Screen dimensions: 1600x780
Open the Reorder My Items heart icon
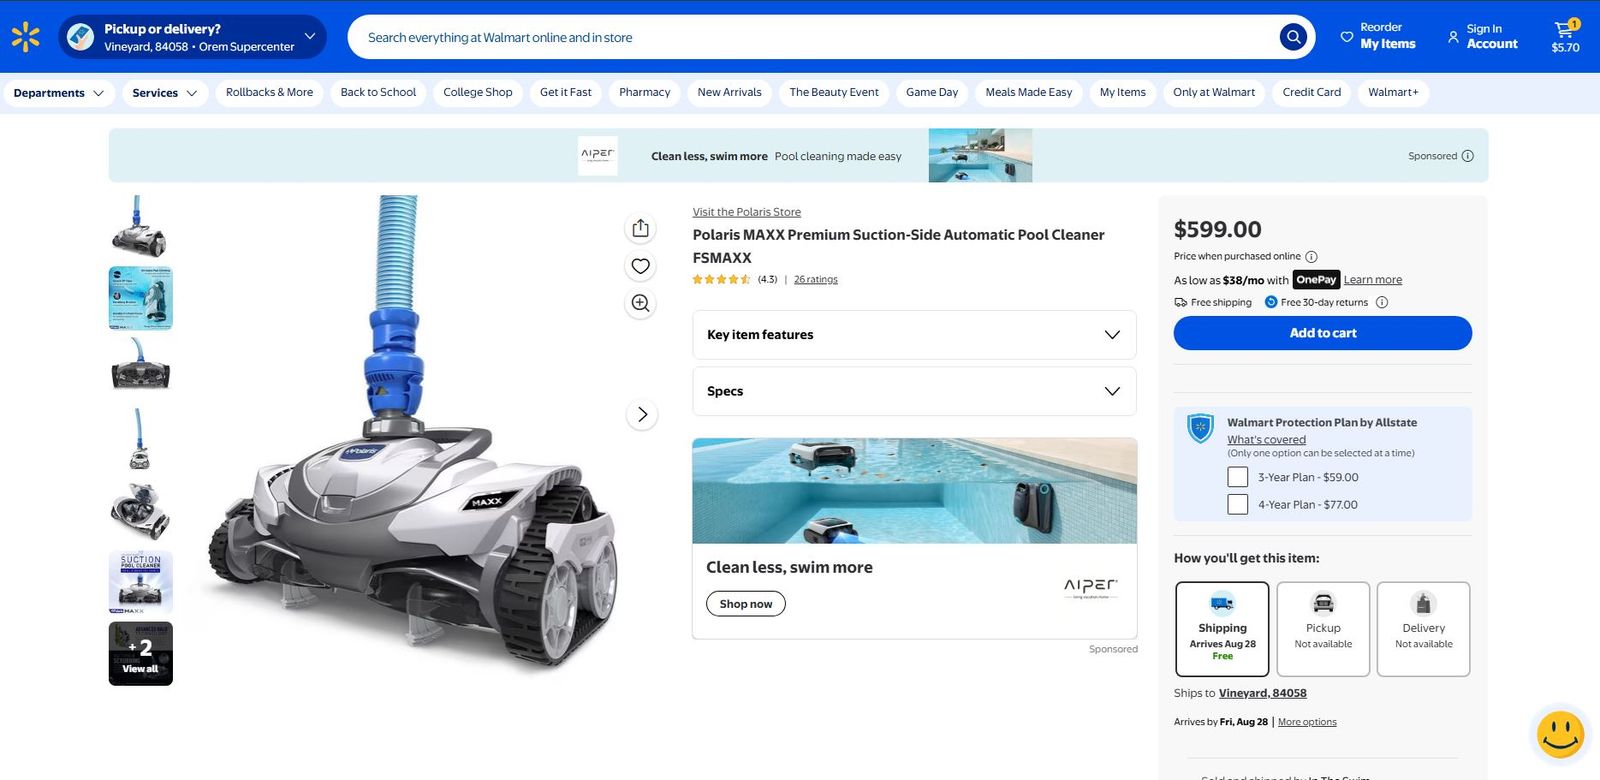click(x=1347, y=37)
